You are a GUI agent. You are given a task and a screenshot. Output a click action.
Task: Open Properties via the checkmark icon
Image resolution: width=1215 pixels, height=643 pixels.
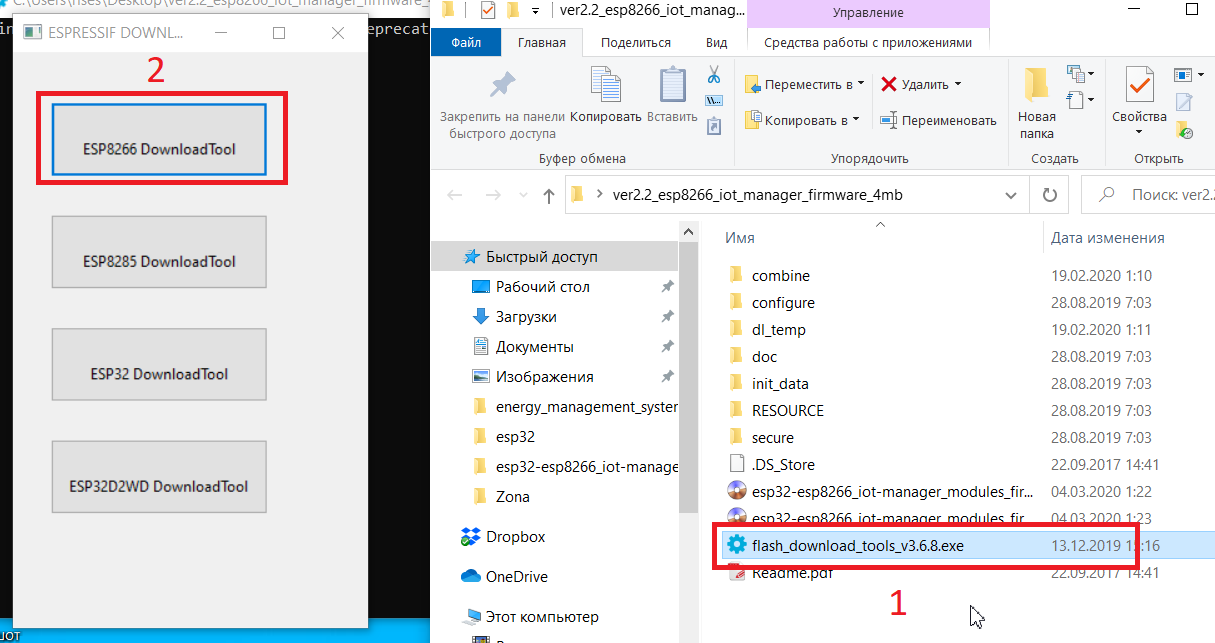[1139, 95]
